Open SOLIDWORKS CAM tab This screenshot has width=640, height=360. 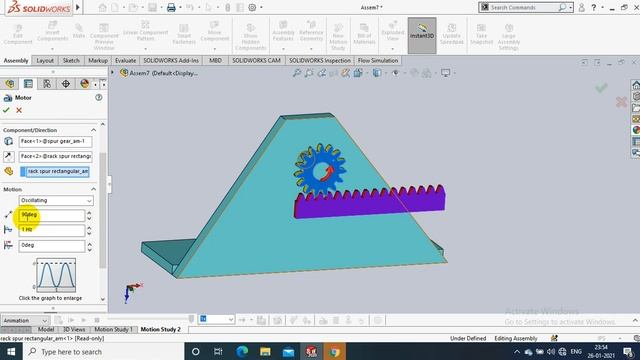(x=256, y=60)
